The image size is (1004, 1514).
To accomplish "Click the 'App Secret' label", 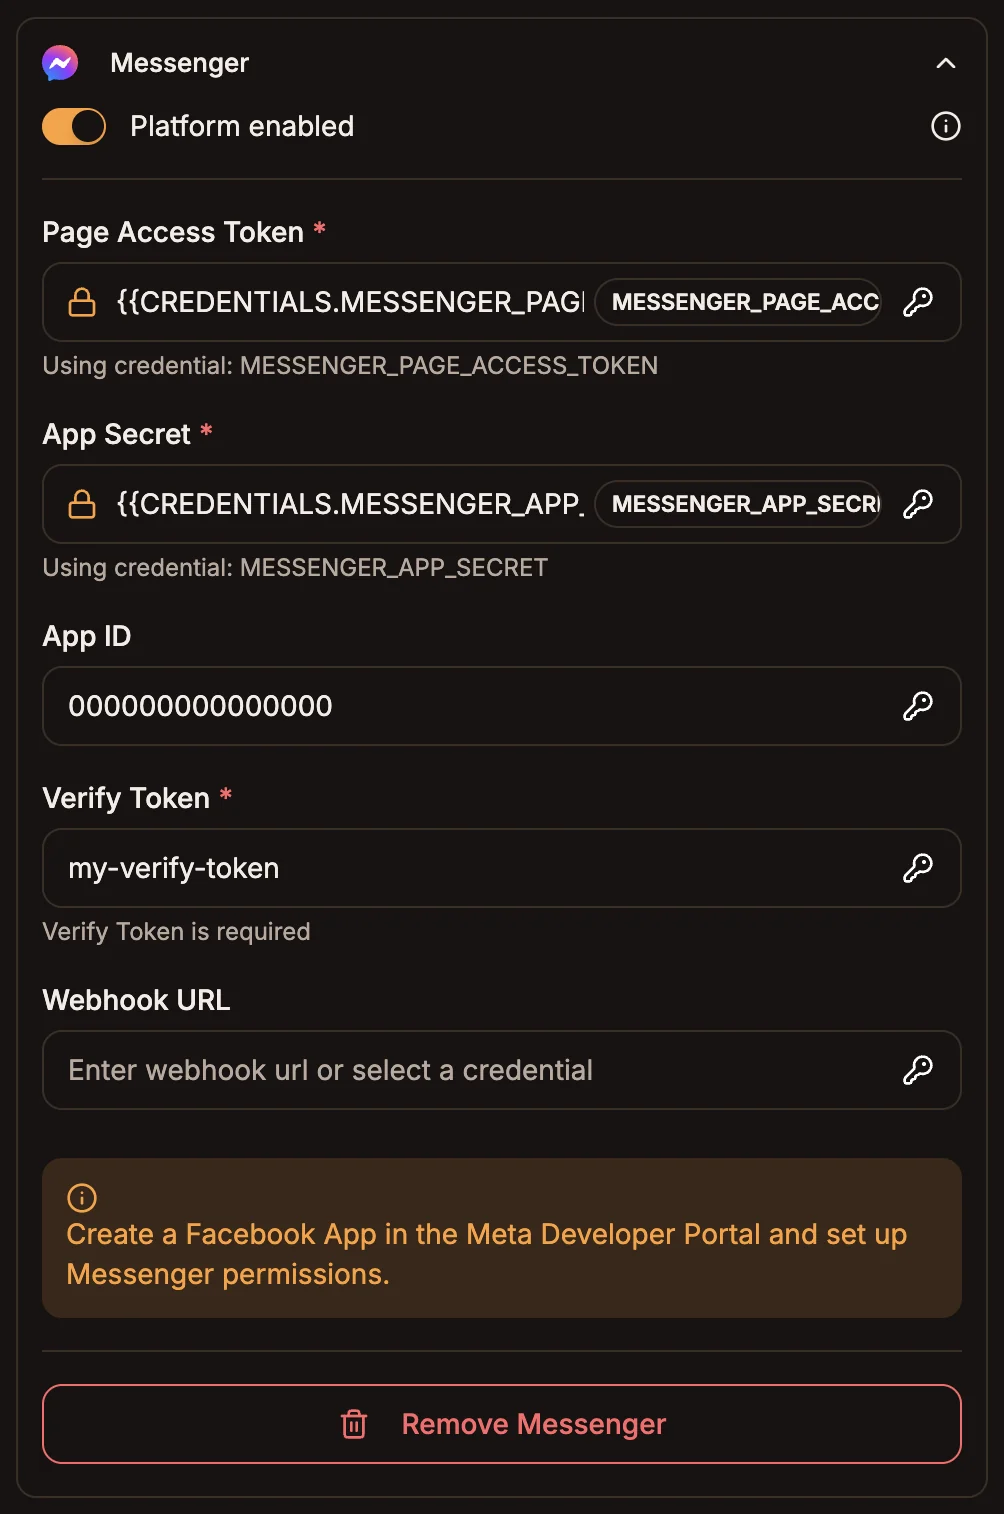I will [x=116, y=434].
